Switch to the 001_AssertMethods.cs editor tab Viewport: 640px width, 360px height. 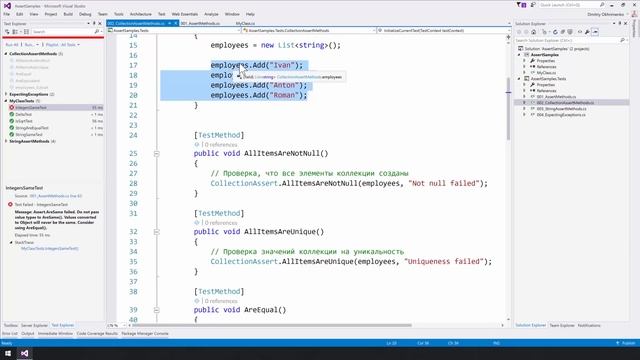pos(200,23)
